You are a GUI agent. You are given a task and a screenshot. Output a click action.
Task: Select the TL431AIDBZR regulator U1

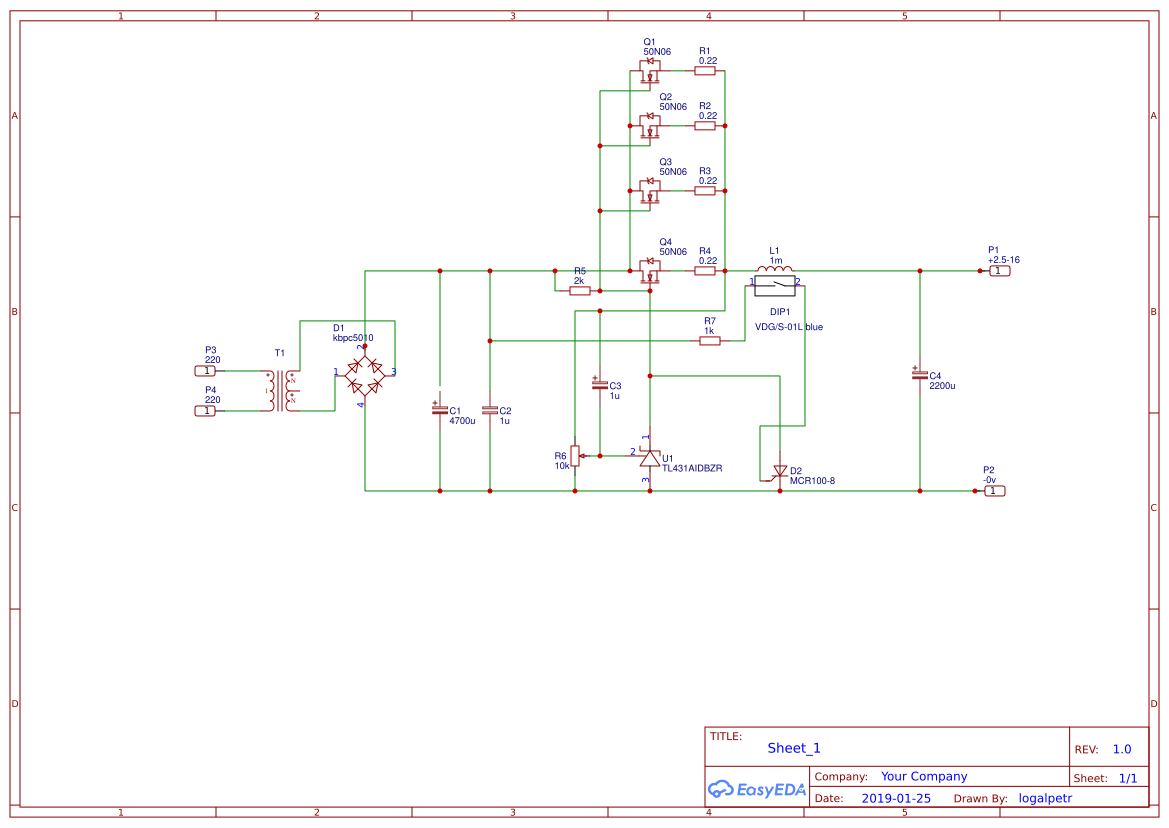[650, 458]
